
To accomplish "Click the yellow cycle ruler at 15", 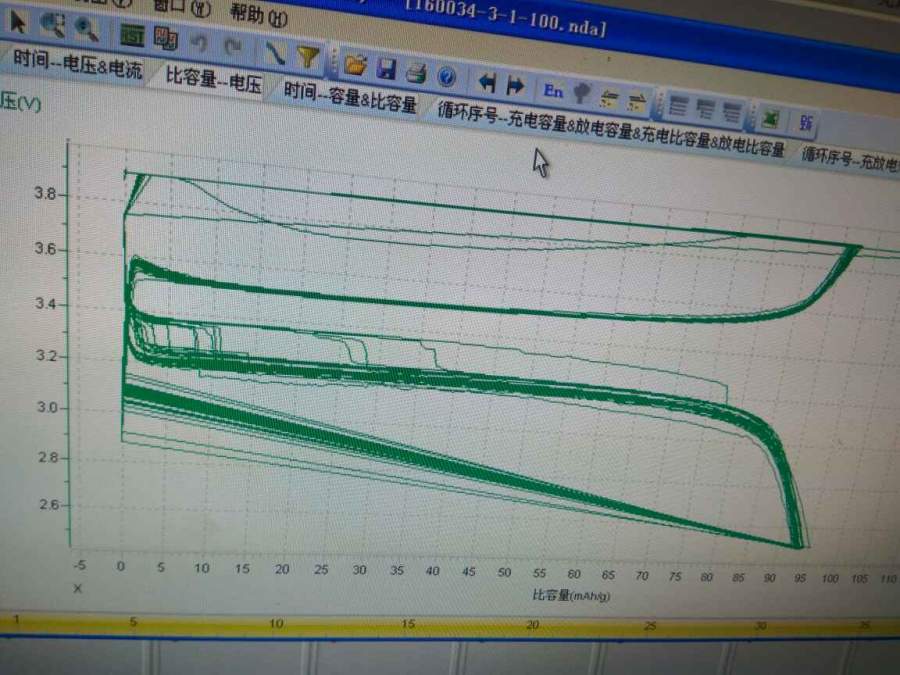I will coord(408,623).
